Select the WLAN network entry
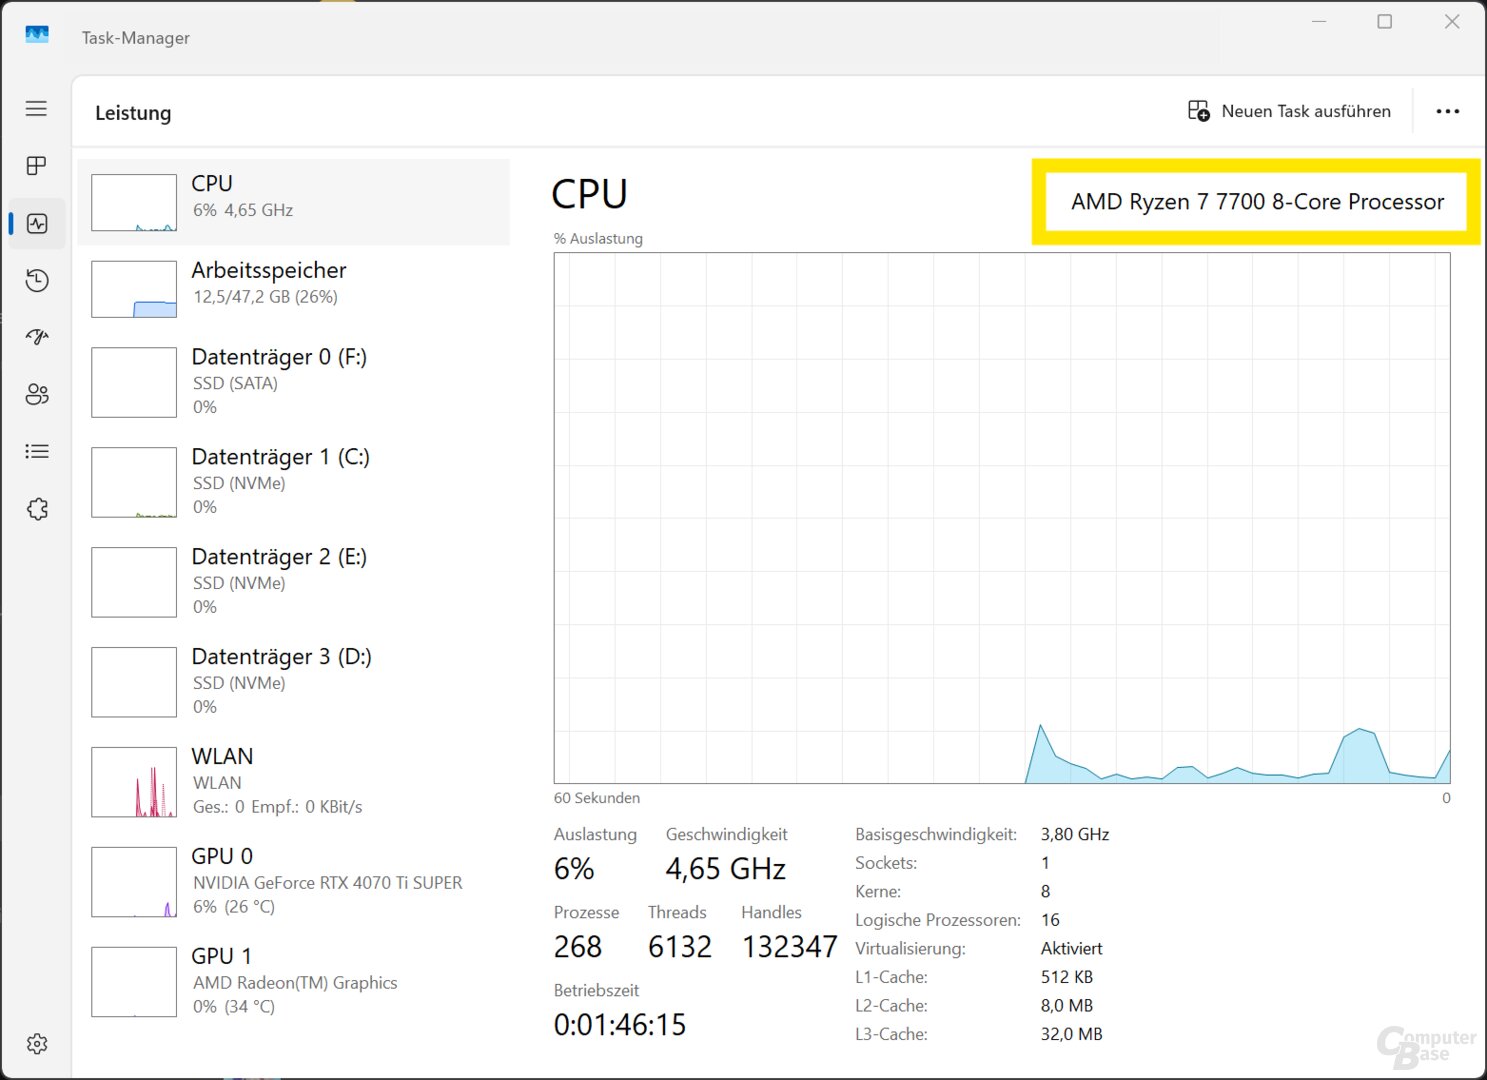 294,782
